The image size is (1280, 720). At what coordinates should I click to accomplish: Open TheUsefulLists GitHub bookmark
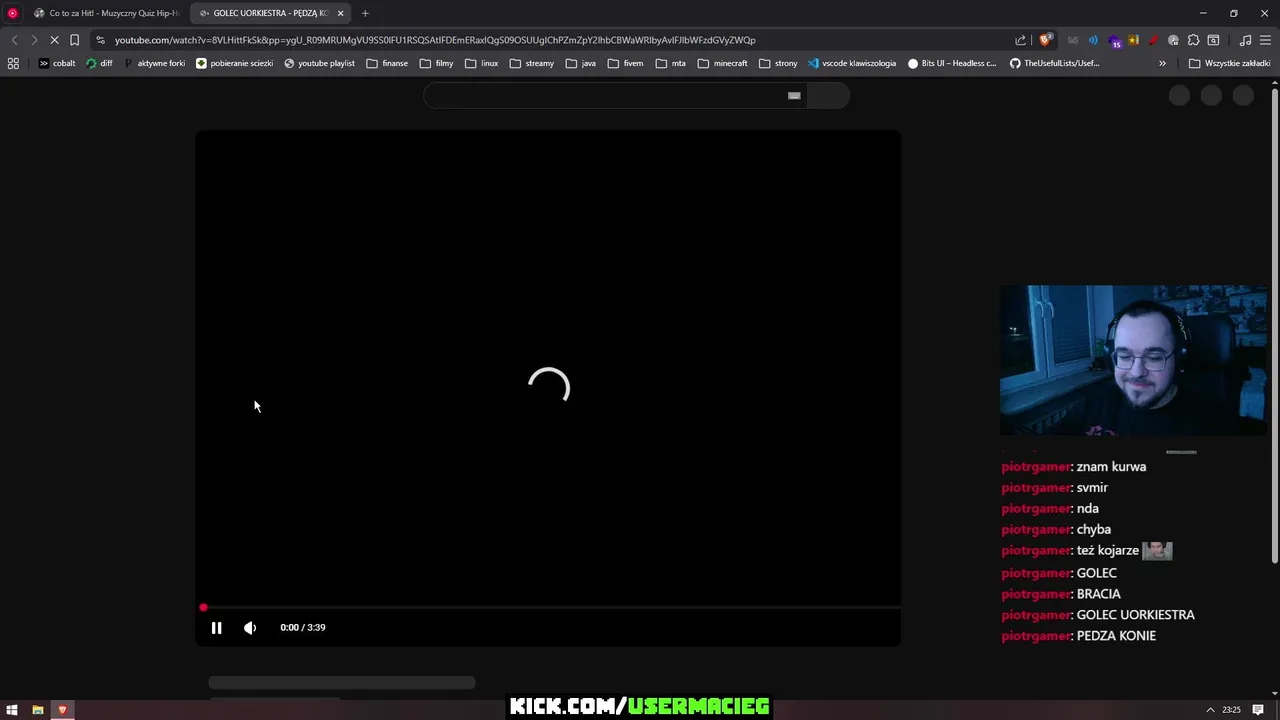point(1054,63)
